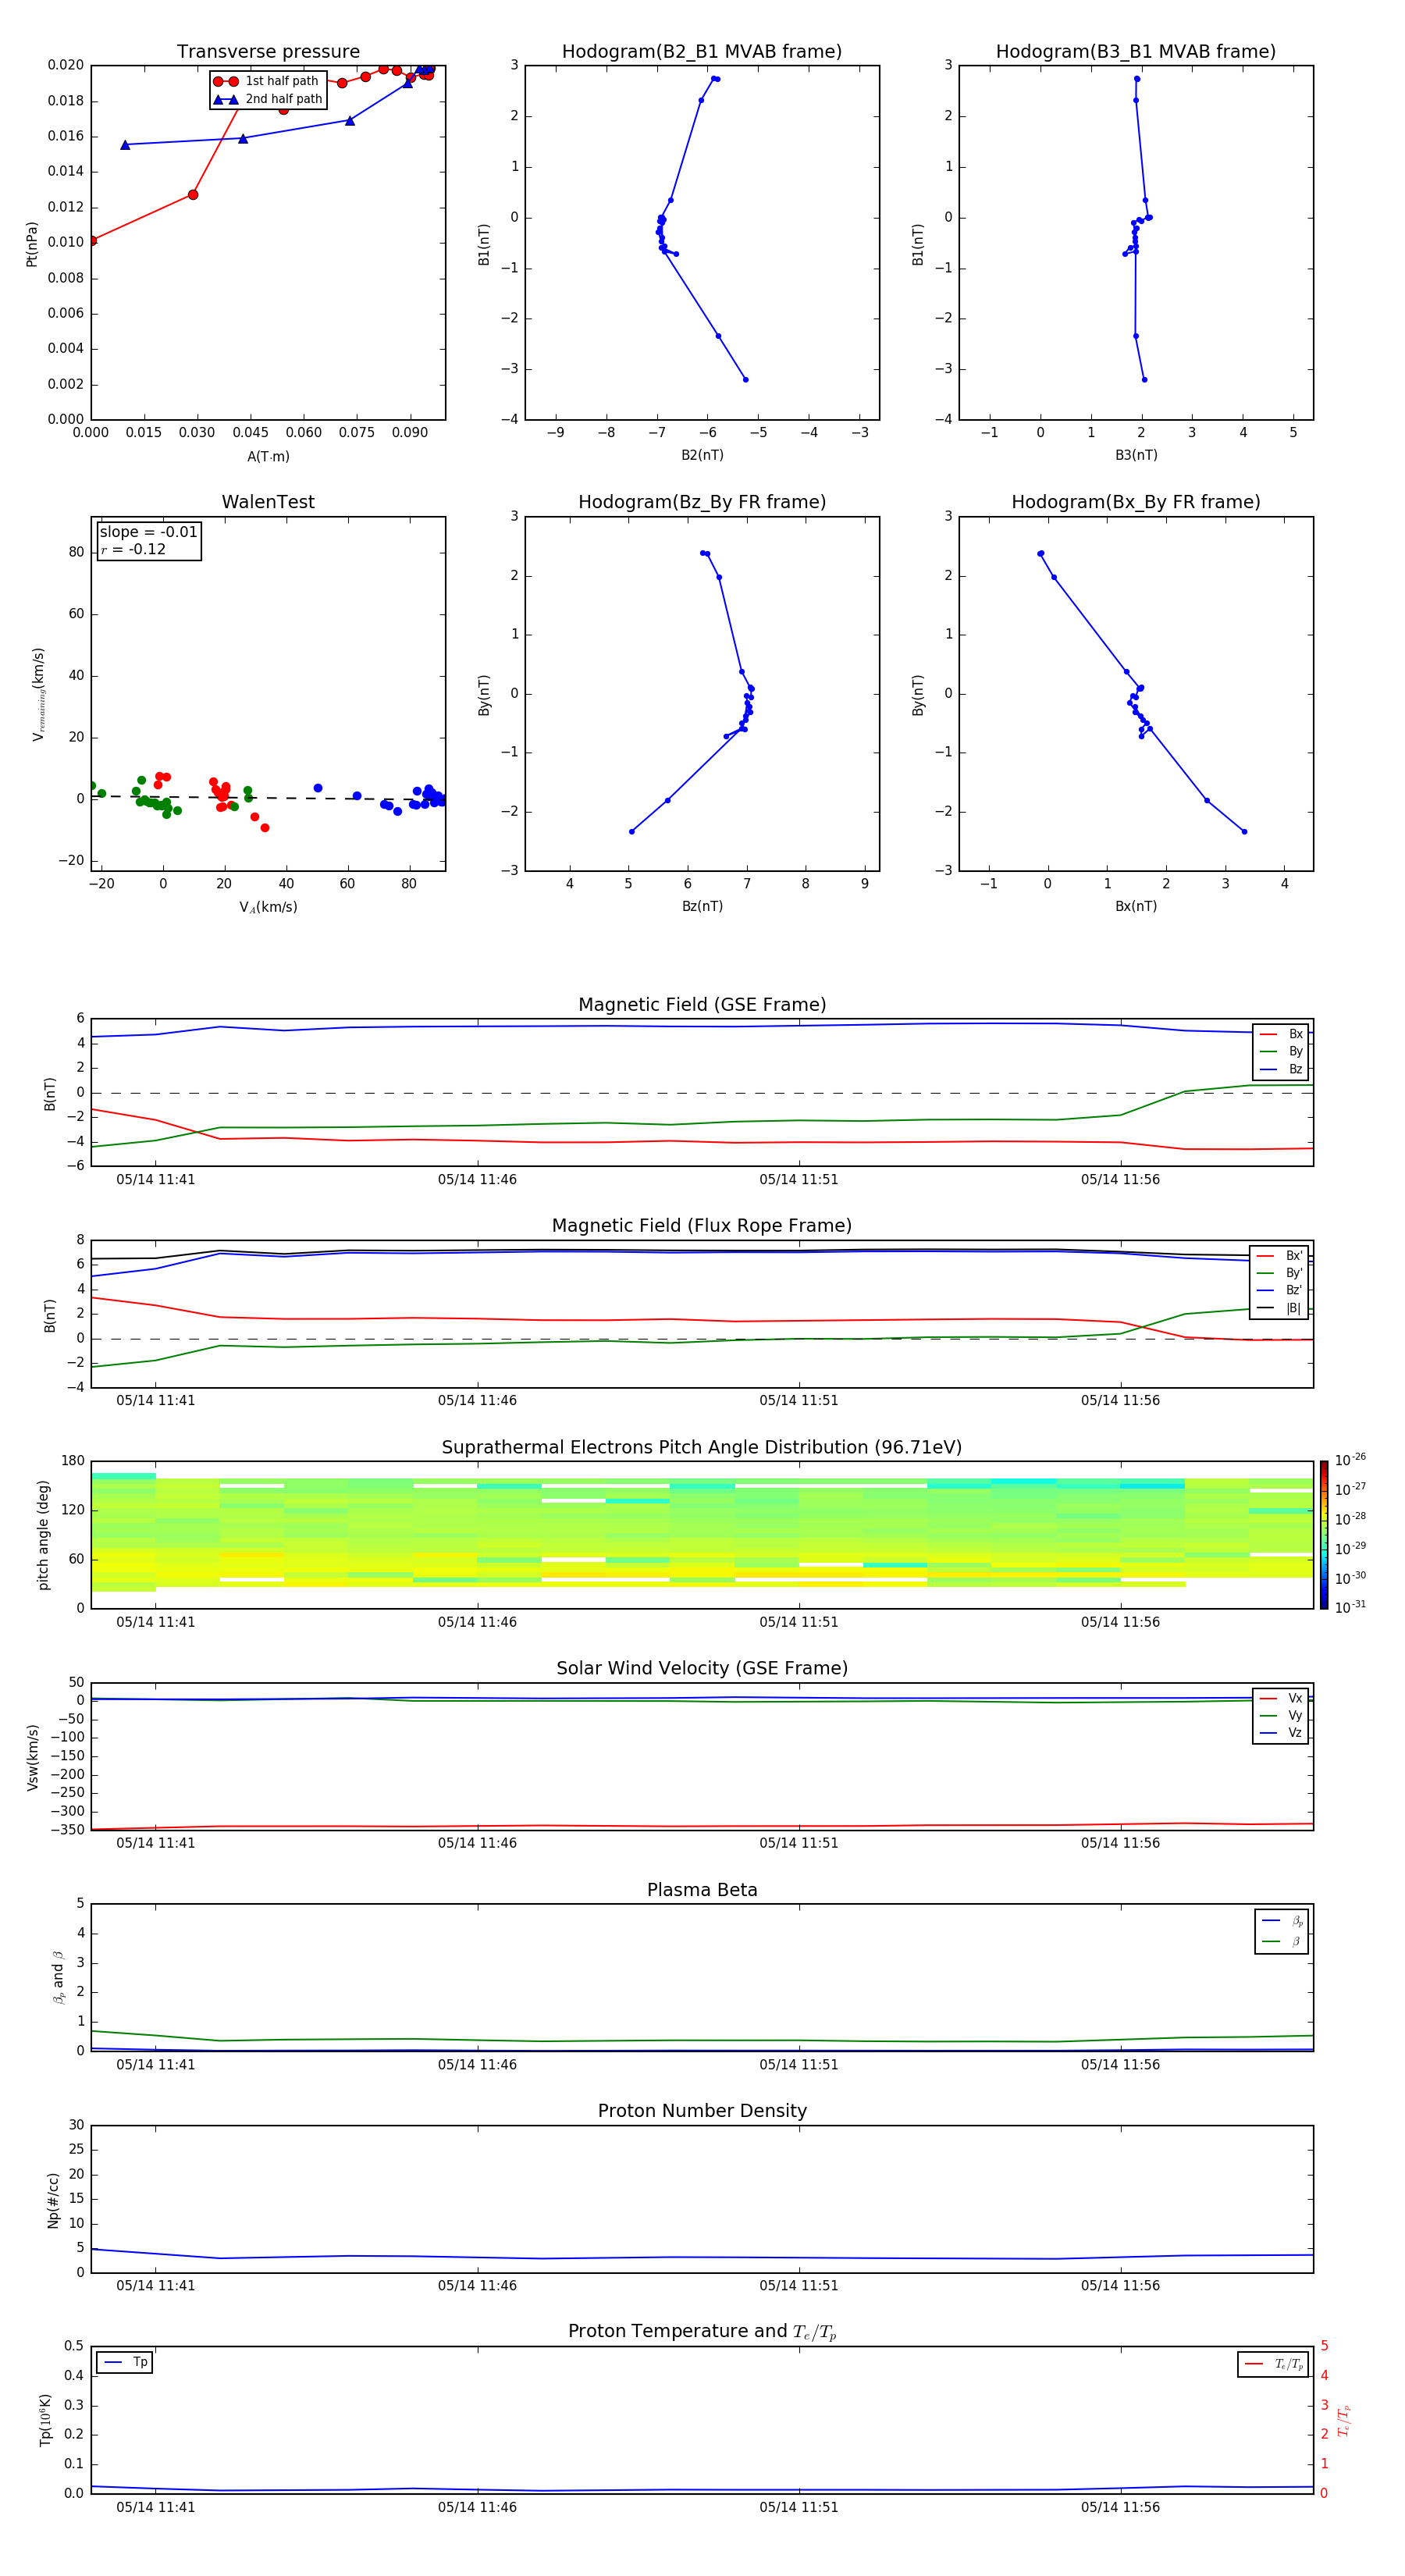The height and width of the screenshot is (2576, 1405).
Task: Click the 'B3(nT)' axis label
Action: click(x=1136, y=455)
